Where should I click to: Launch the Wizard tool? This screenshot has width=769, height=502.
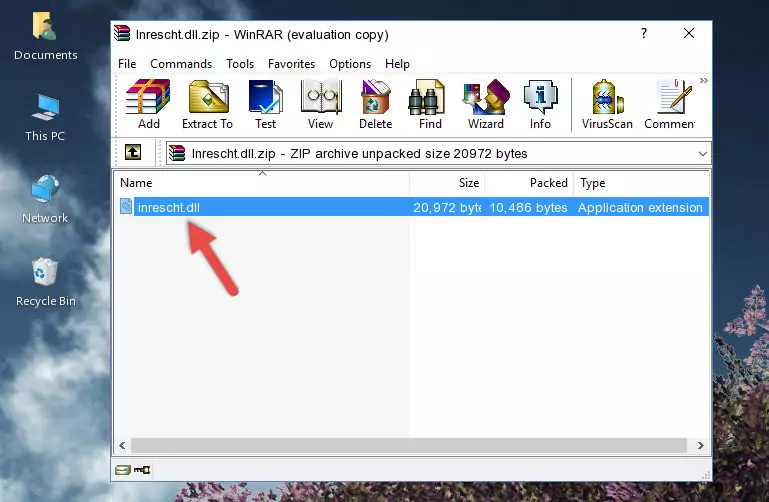coord(486,104)
